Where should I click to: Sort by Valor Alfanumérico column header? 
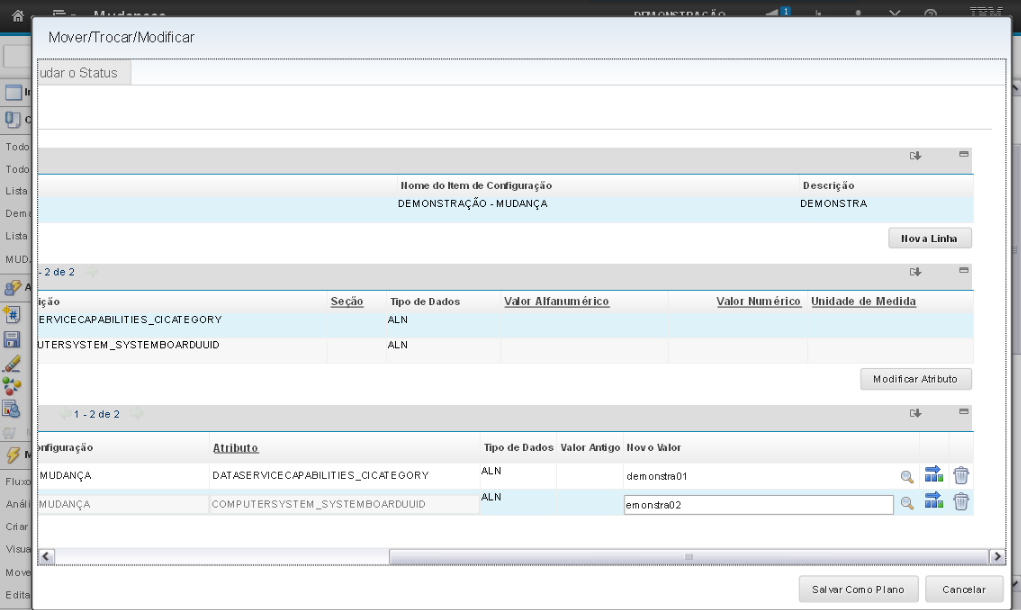tap(557, 301)
